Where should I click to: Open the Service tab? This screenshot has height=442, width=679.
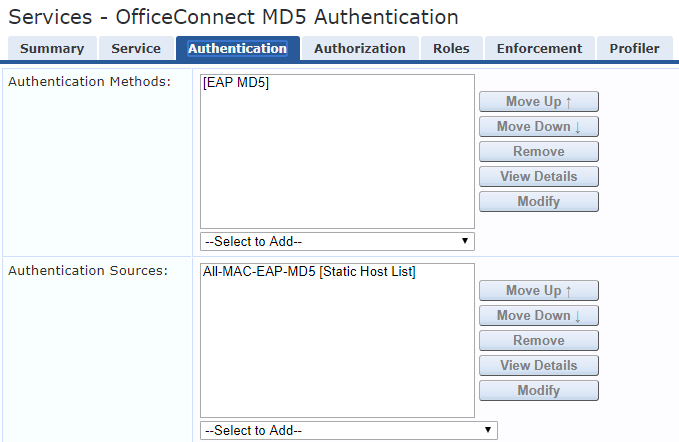pos(136,48)
